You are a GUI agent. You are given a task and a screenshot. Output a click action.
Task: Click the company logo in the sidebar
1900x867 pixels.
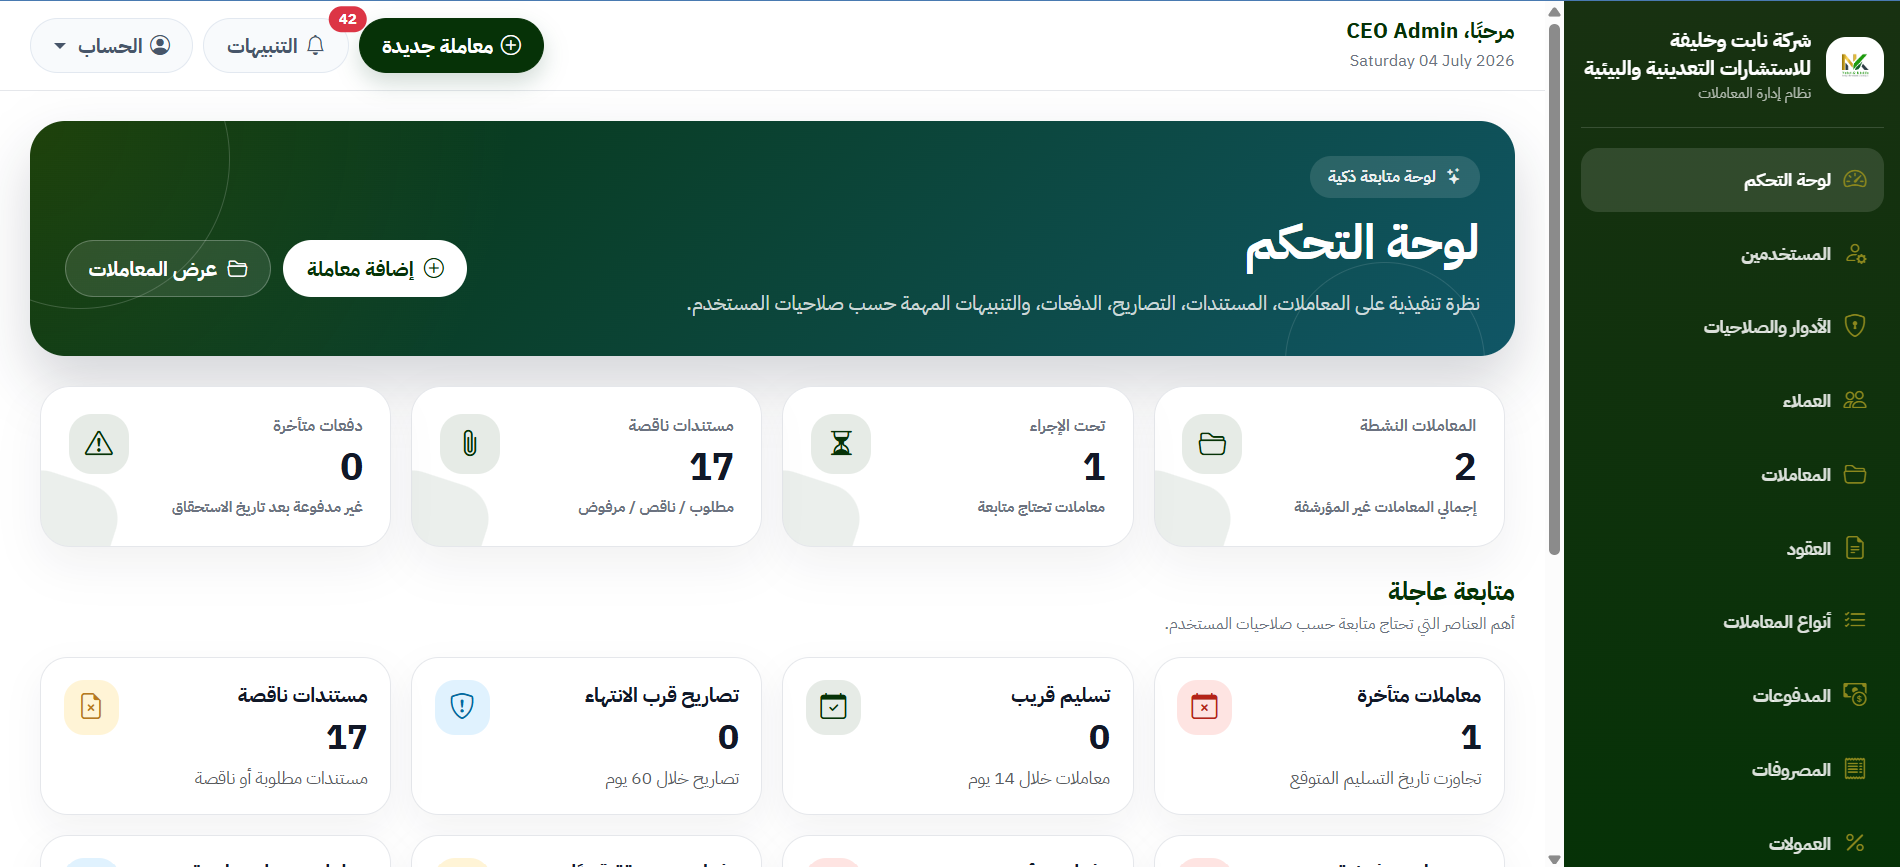1854,66
